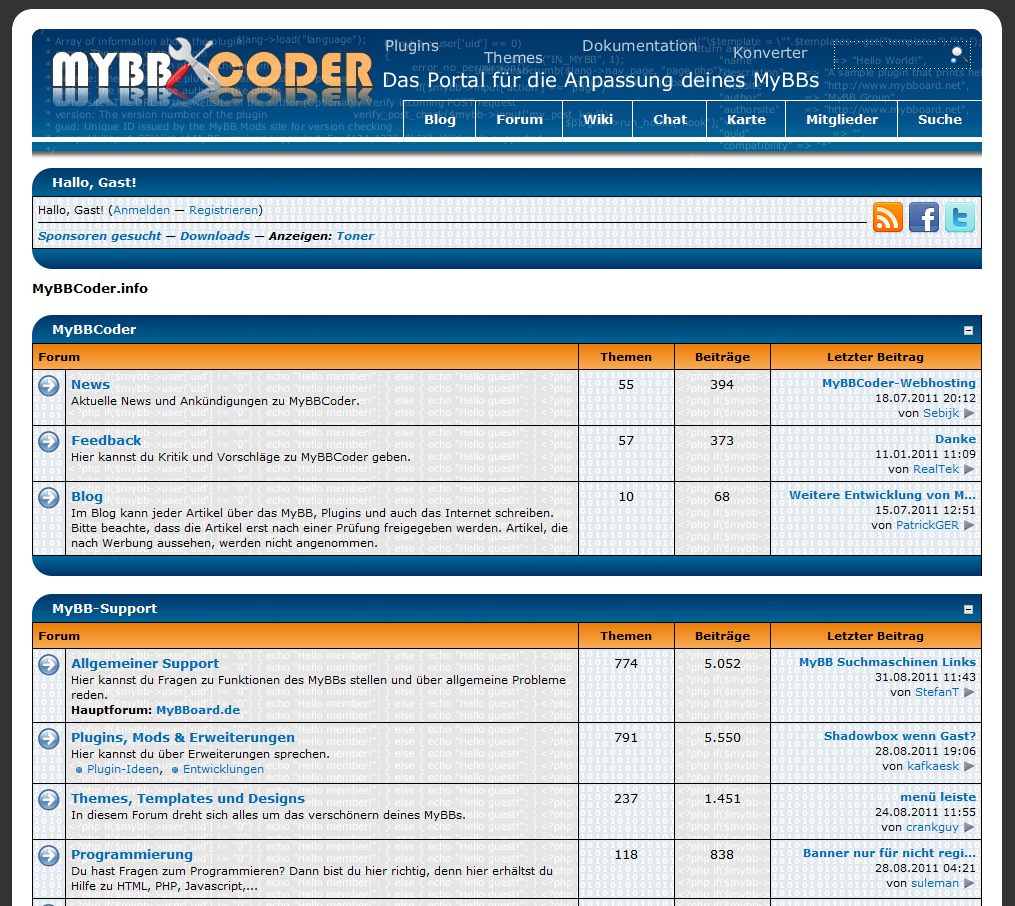Click the Feedback forum status icon
The image size is (1015, 906).
pos(49,441)
